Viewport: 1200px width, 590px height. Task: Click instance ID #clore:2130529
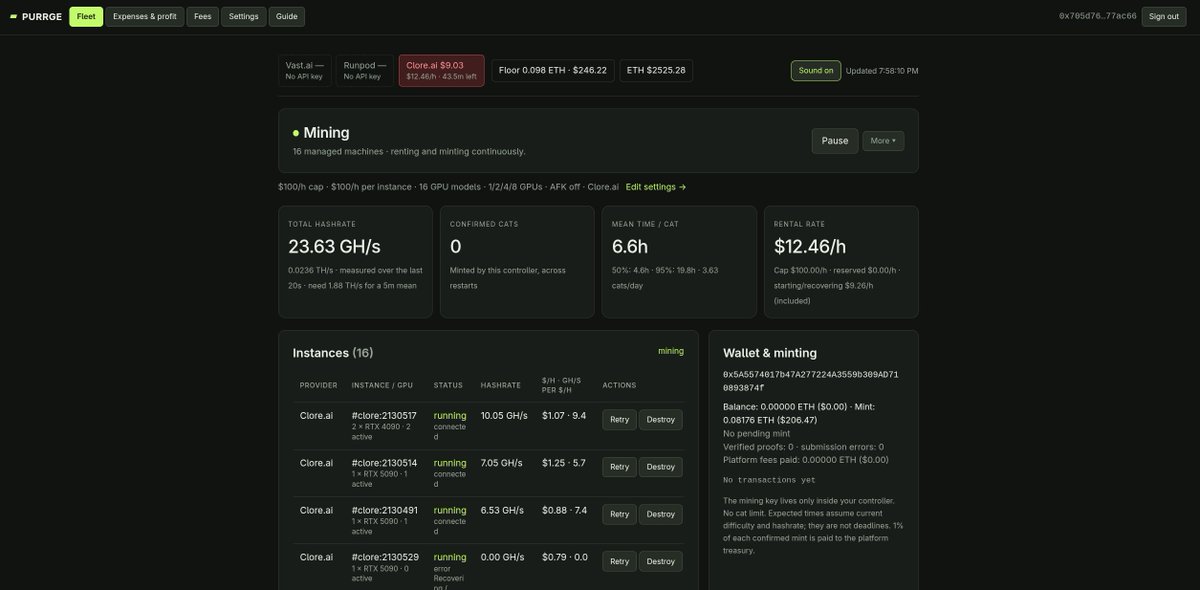tap(385, 557)
